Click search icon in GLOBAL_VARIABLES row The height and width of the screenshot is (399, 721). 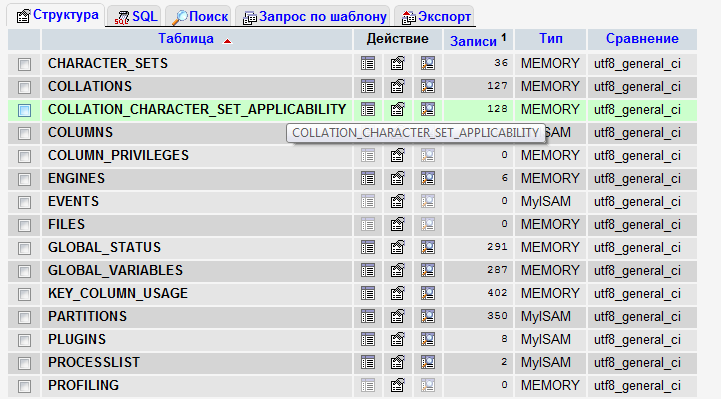[x=428, y=270]
